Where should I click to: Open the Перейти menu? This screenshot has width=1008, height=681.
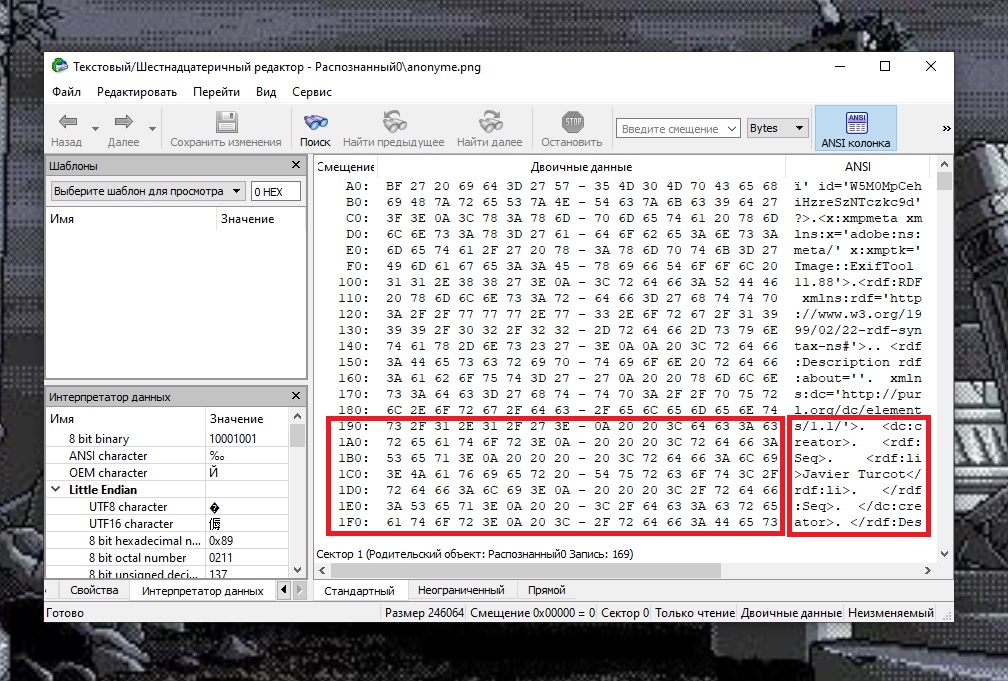click(217, 92)
